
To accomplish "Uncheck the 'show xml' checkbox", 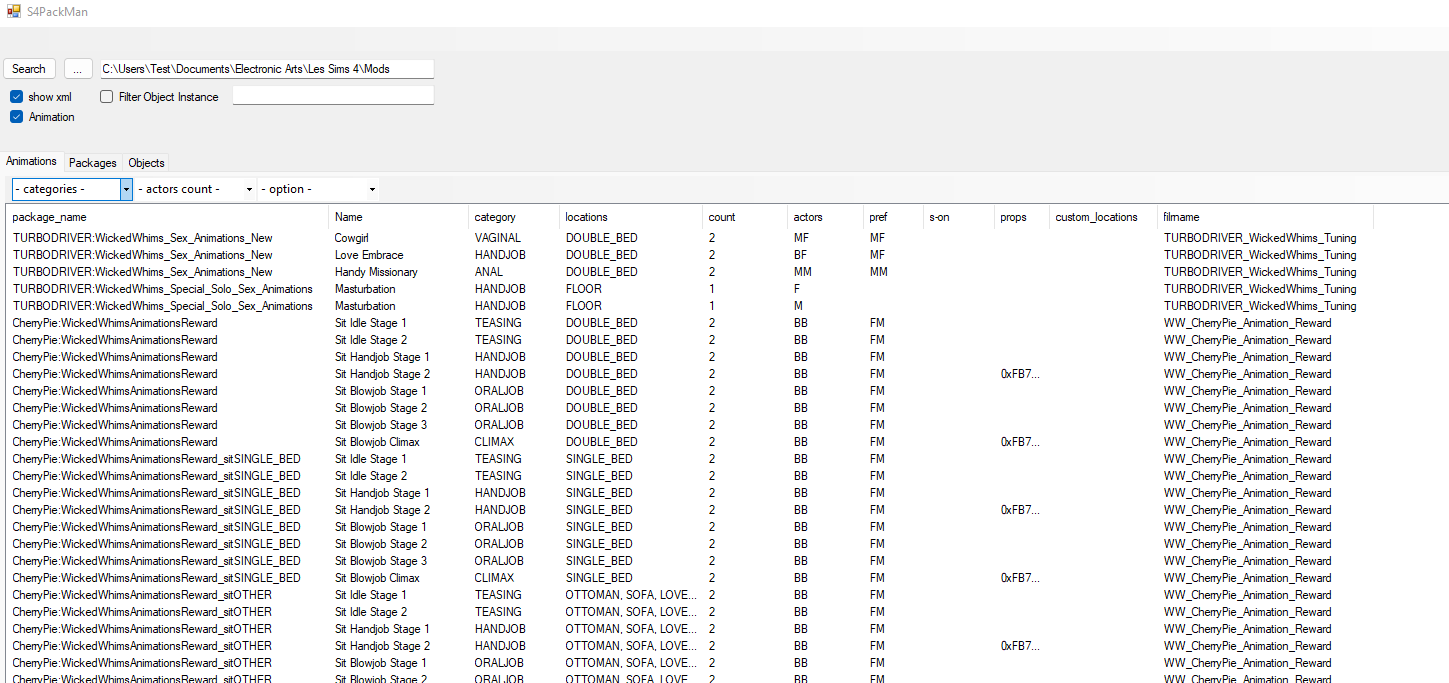I will coord(17,97).
